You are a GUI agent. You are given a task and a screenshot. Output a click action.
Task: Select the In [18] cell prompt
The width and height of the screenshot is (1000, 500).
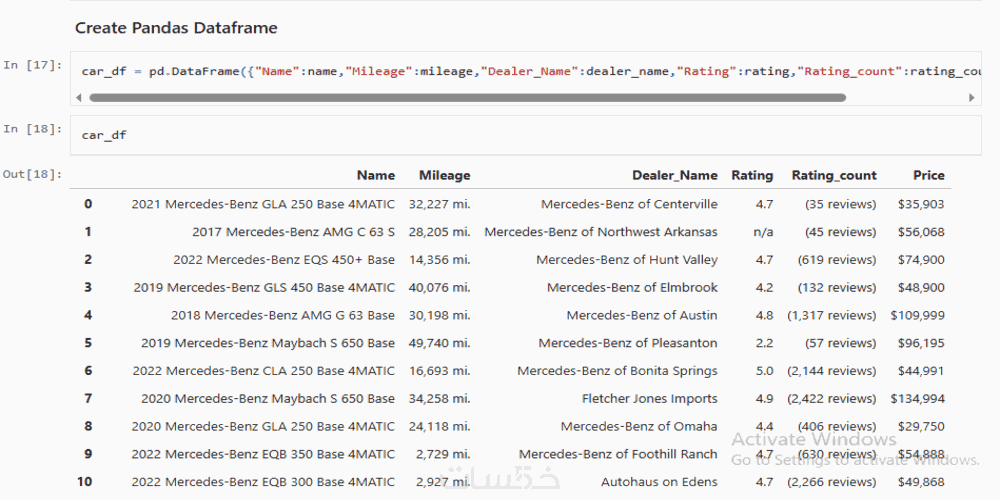[x=25, y=129]
